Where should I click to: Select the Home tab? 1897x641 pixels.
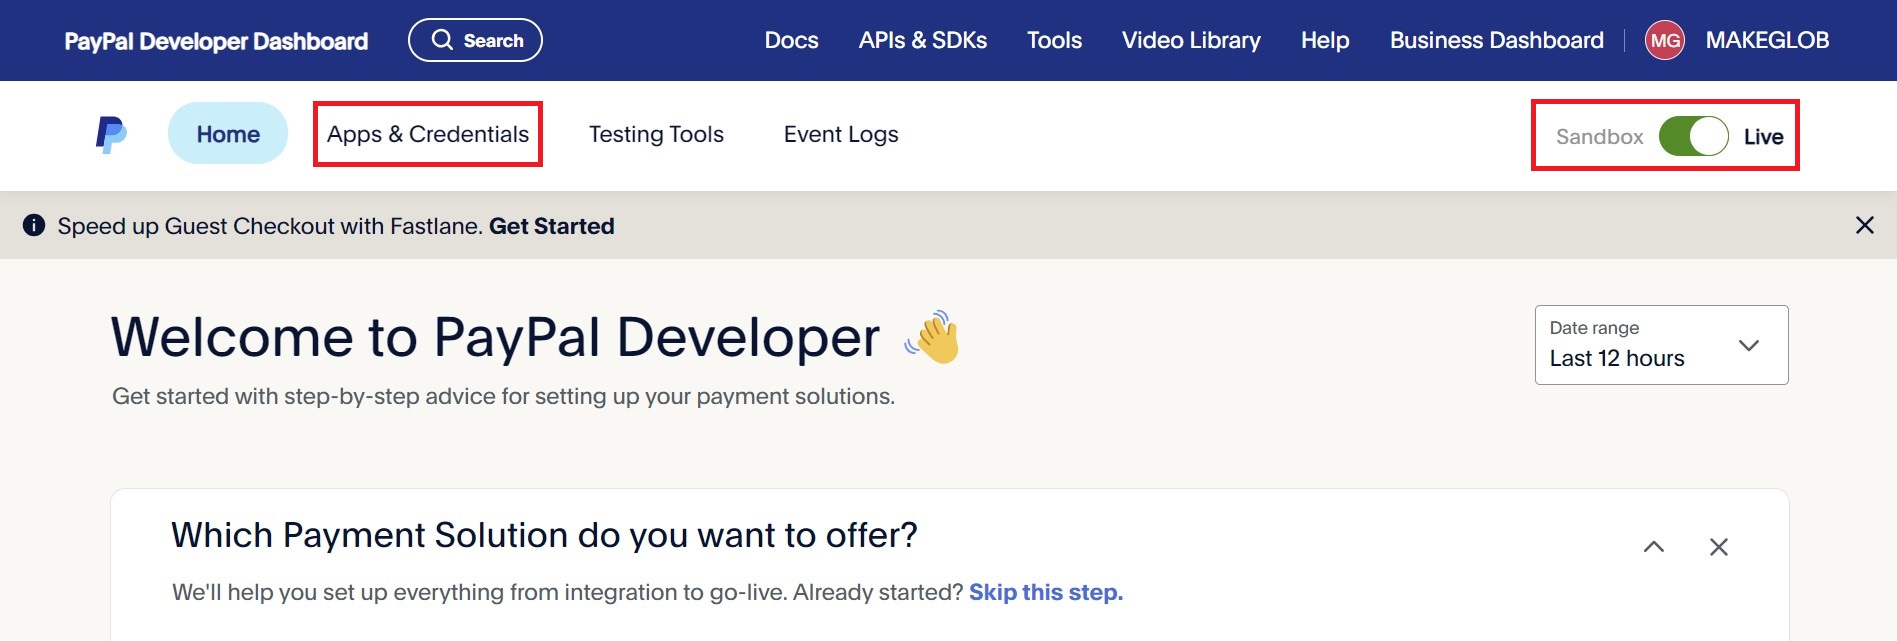(x=228, y=134)
